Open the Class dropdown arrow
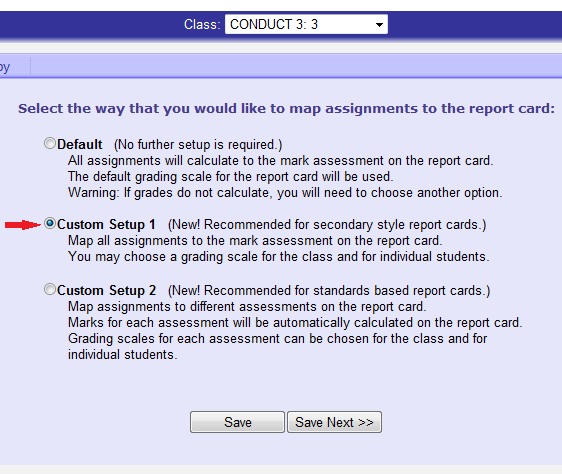The width and height of the screenshot is (562, 474). tap(379, 25)
